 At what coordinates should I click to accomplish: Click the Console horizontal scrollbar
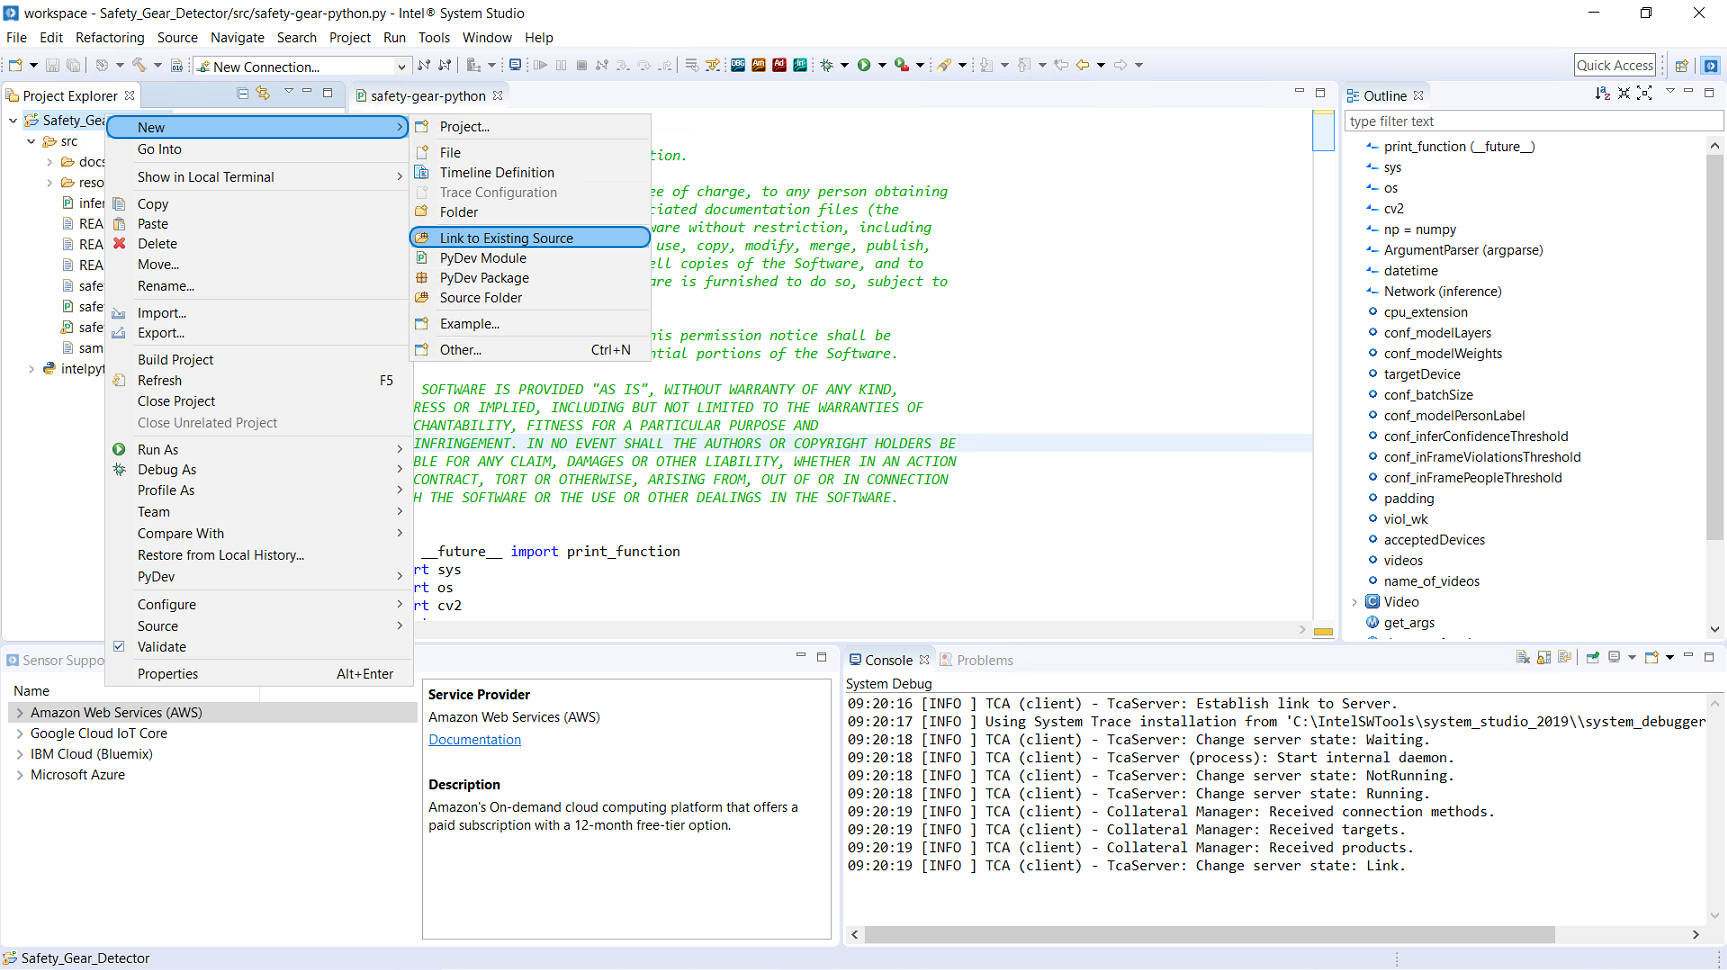click(x=1209, y=934)
